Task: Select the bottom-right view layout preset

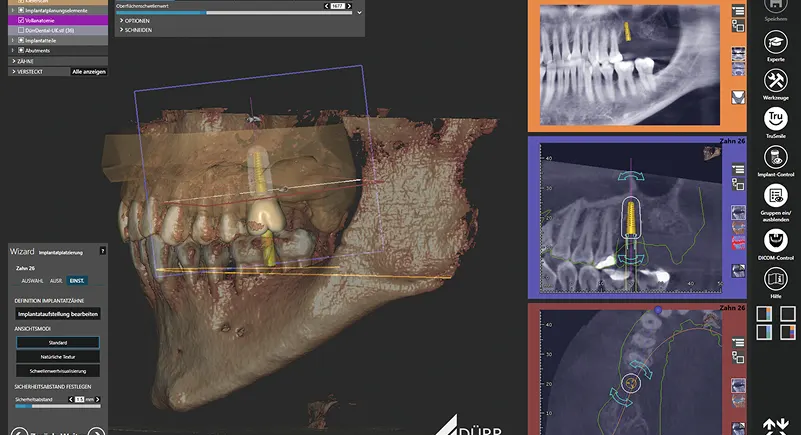Action: coord(788,332)
